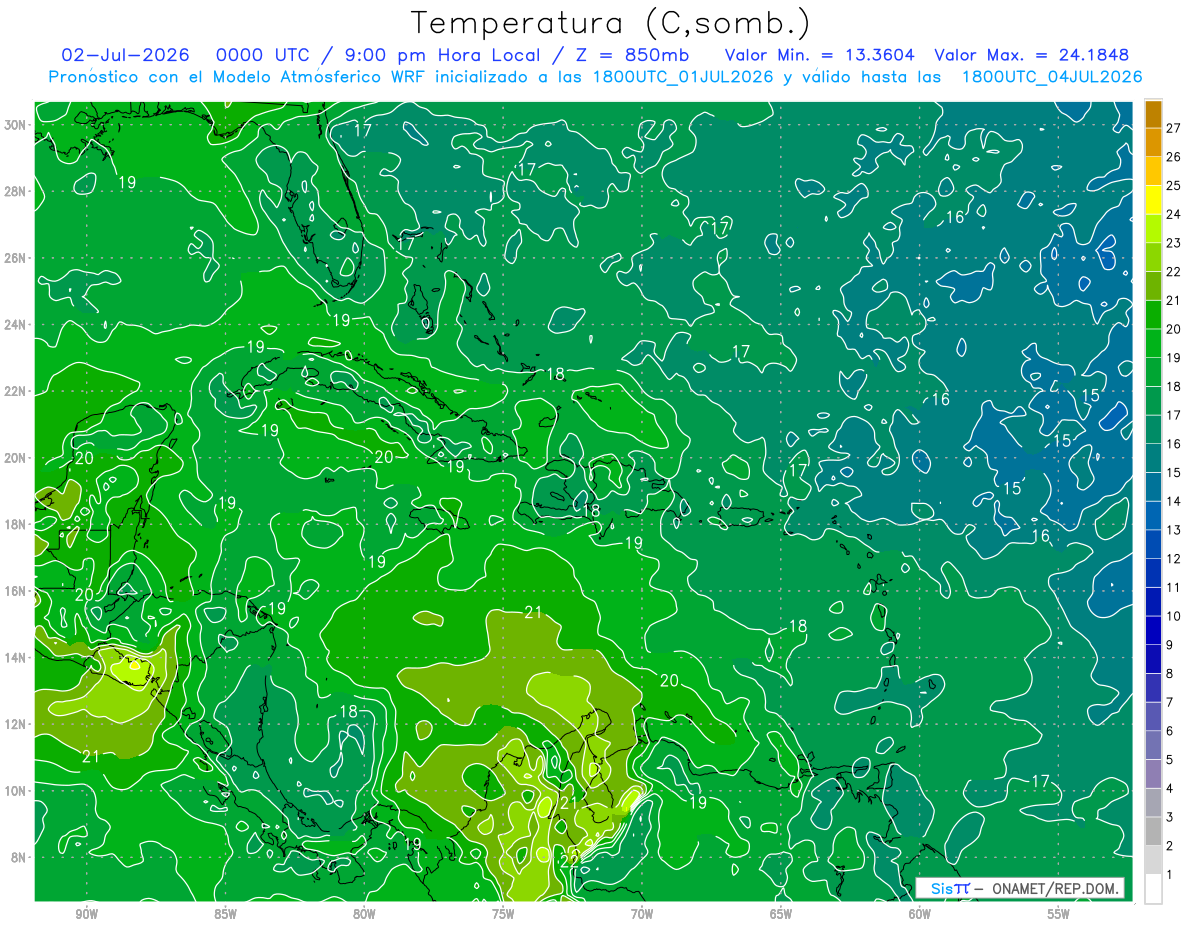Click the latitude axis label "30N"
1200x927 pixels.
[x=15, y=125]
